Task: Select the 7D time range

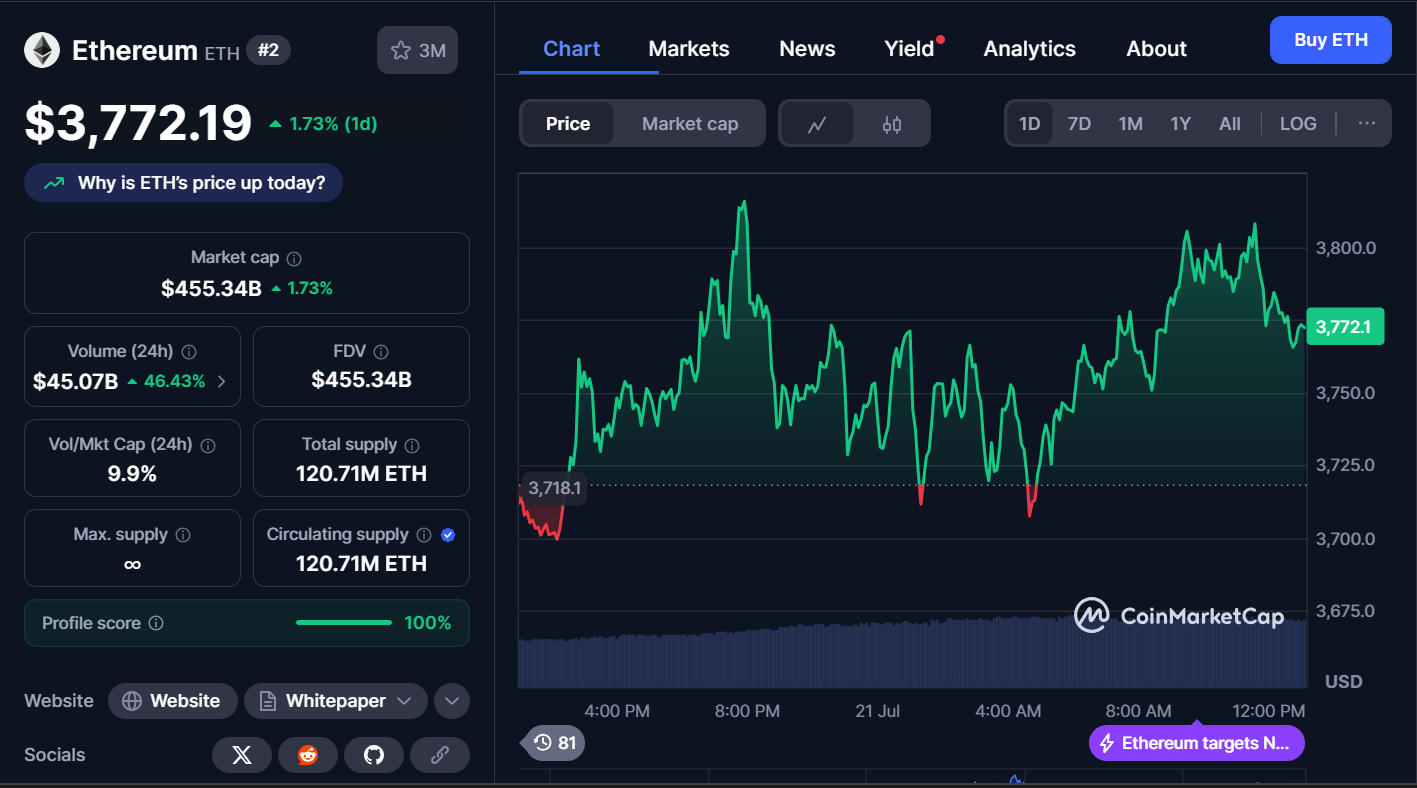Action: (x=1079, y=124)
